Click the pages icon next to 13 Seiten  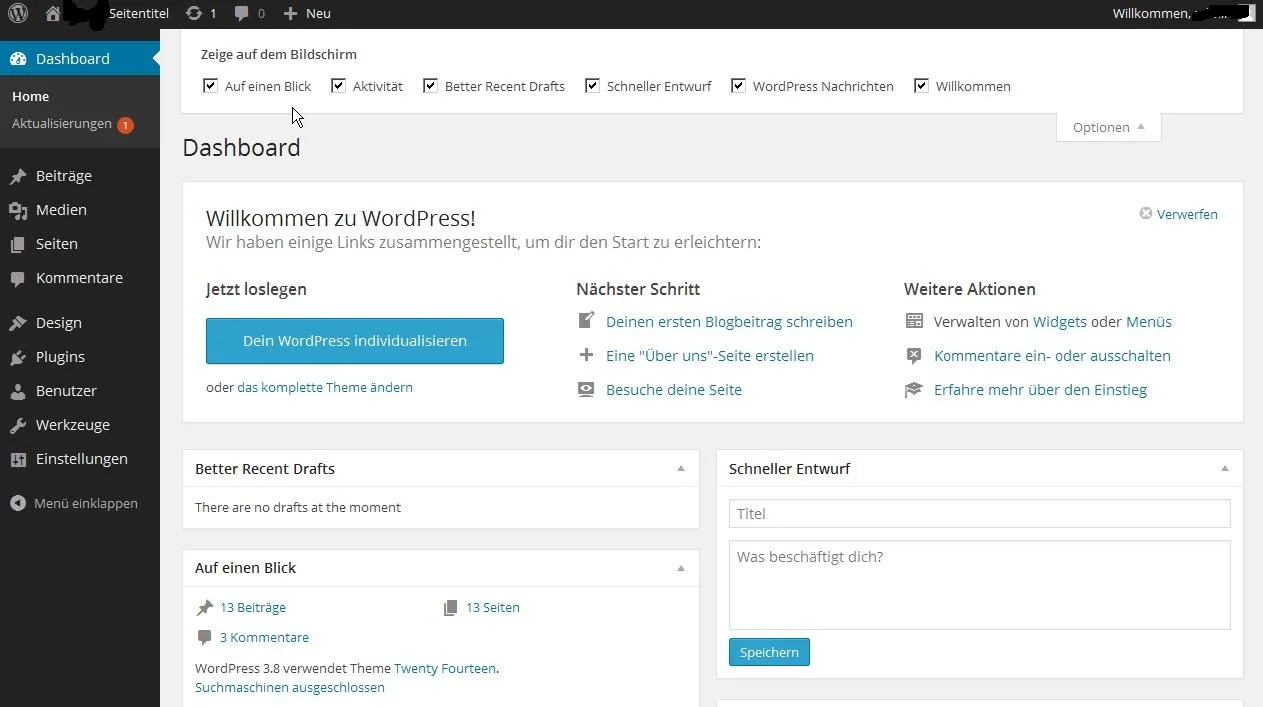[451, 607]
